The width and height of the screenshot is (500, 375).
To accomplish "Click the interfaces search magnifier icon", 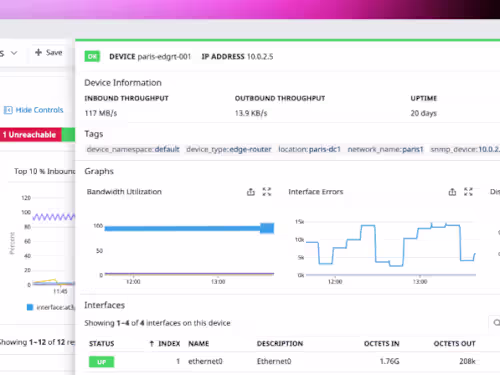I will (496, 322).
